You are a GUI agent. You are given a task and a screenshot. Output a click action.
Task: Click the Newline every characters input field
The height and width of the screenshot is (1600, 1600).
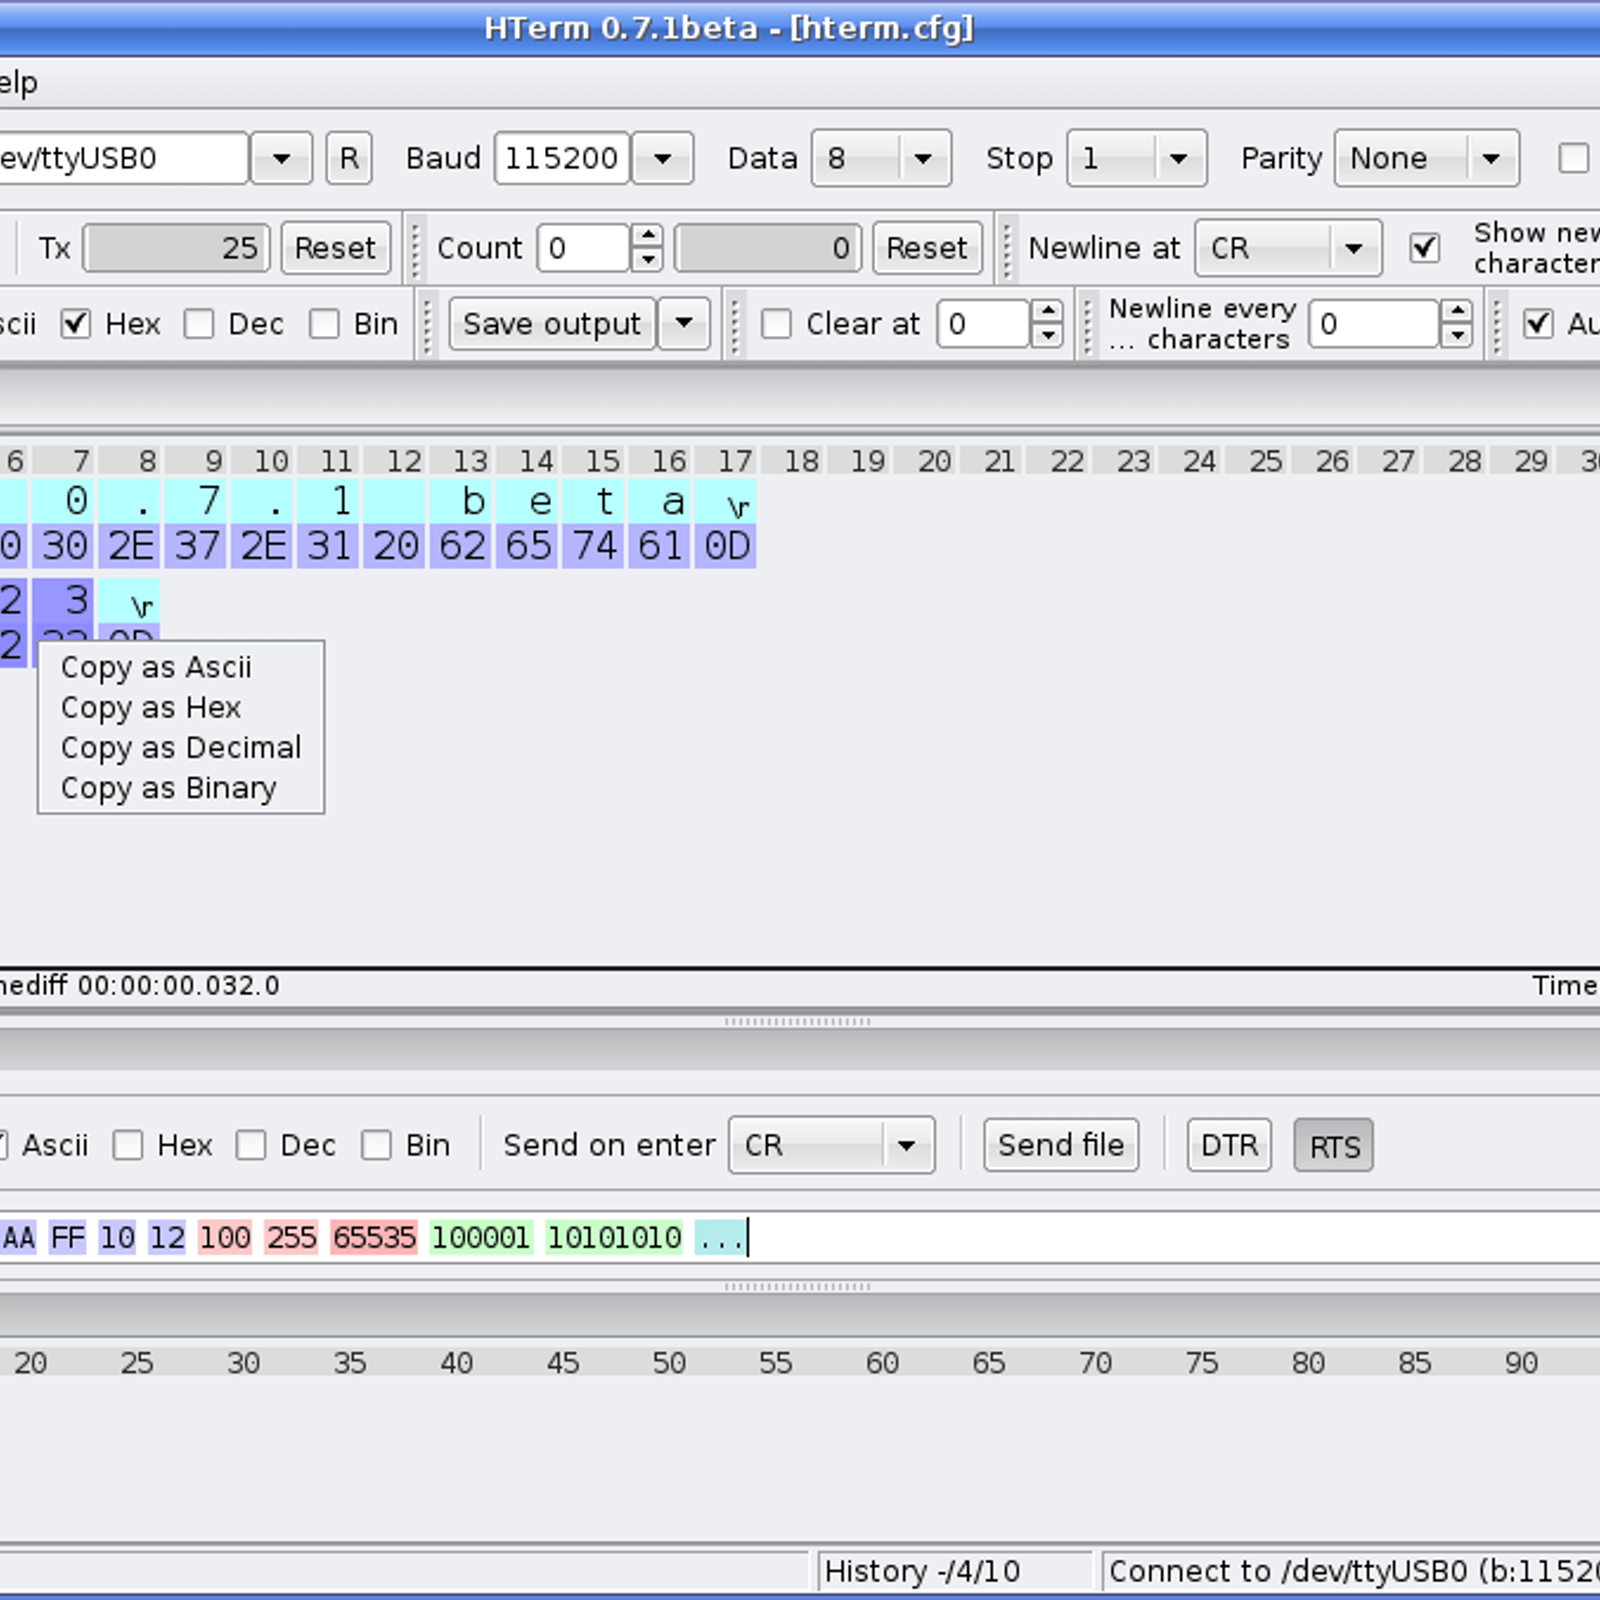tap(1375, 324)
